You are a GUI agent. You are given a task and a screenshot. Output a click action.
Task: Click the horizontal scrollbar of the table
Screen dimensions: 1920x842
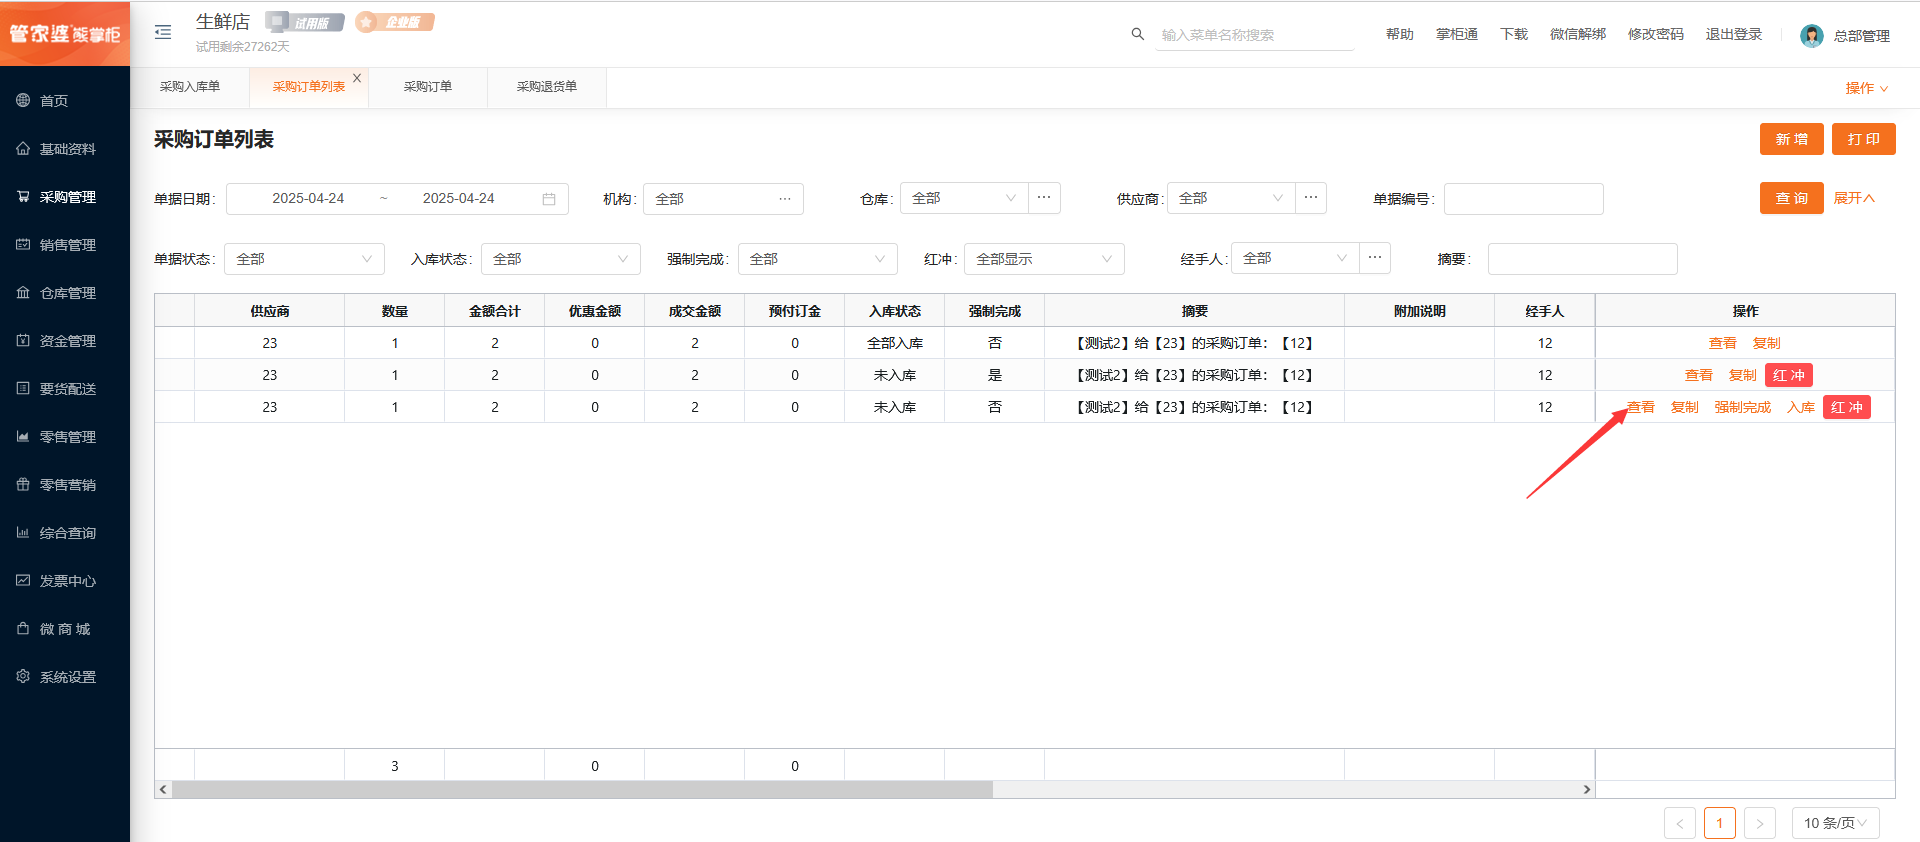point(582,790)
